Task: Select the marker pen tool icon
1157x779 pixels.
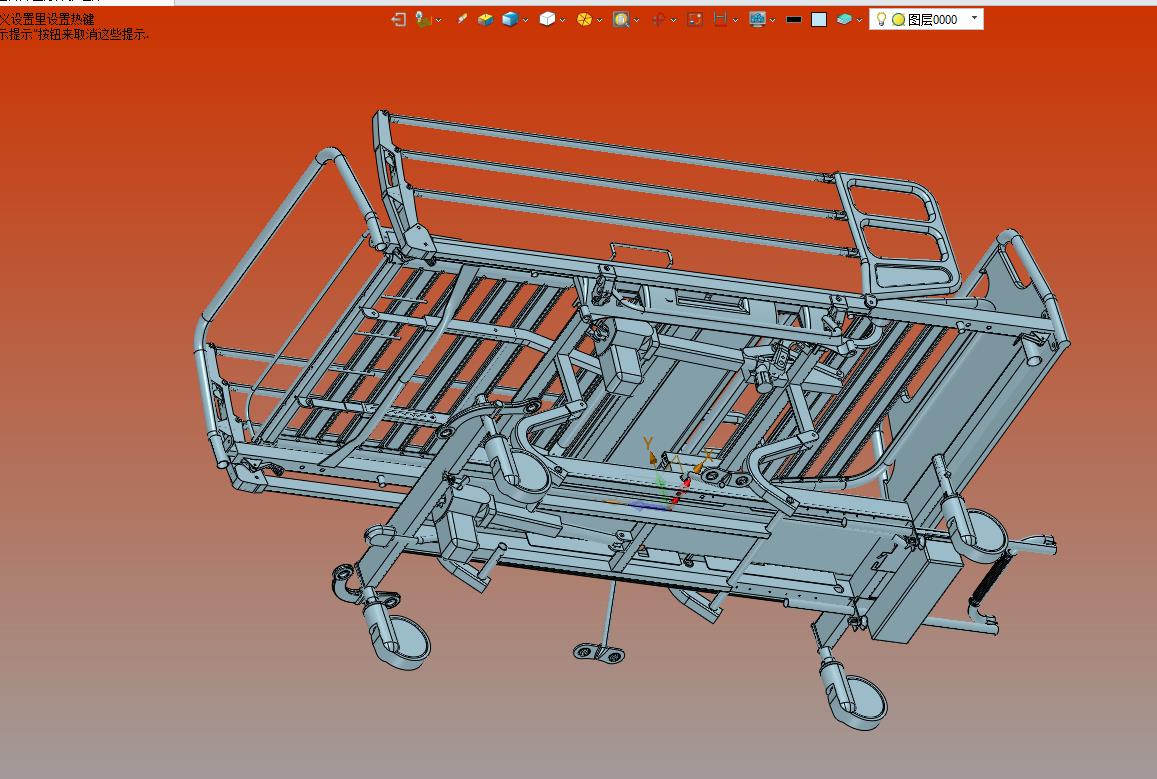Action: (x=462, y=19)
